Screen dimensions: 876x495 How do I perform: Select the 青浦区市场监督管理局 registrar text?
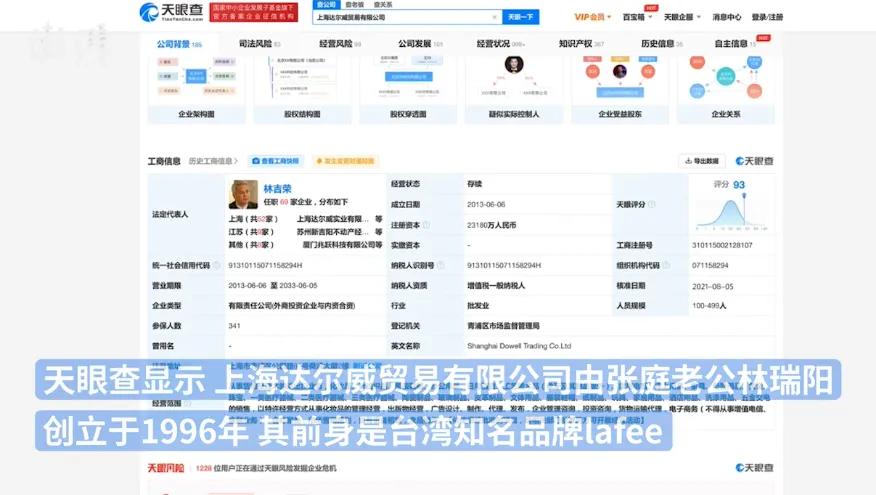click(503, 326)
